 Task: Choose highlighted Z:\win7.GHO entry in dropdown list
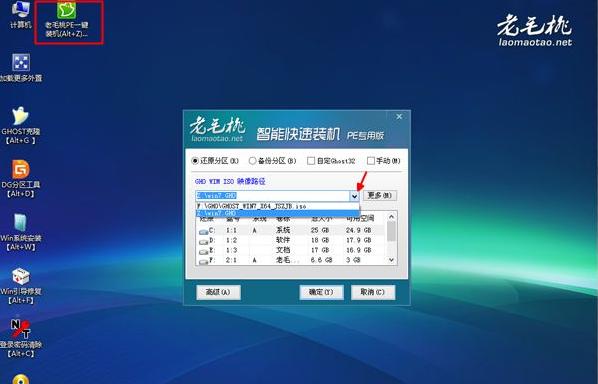[x=278, y=213]
